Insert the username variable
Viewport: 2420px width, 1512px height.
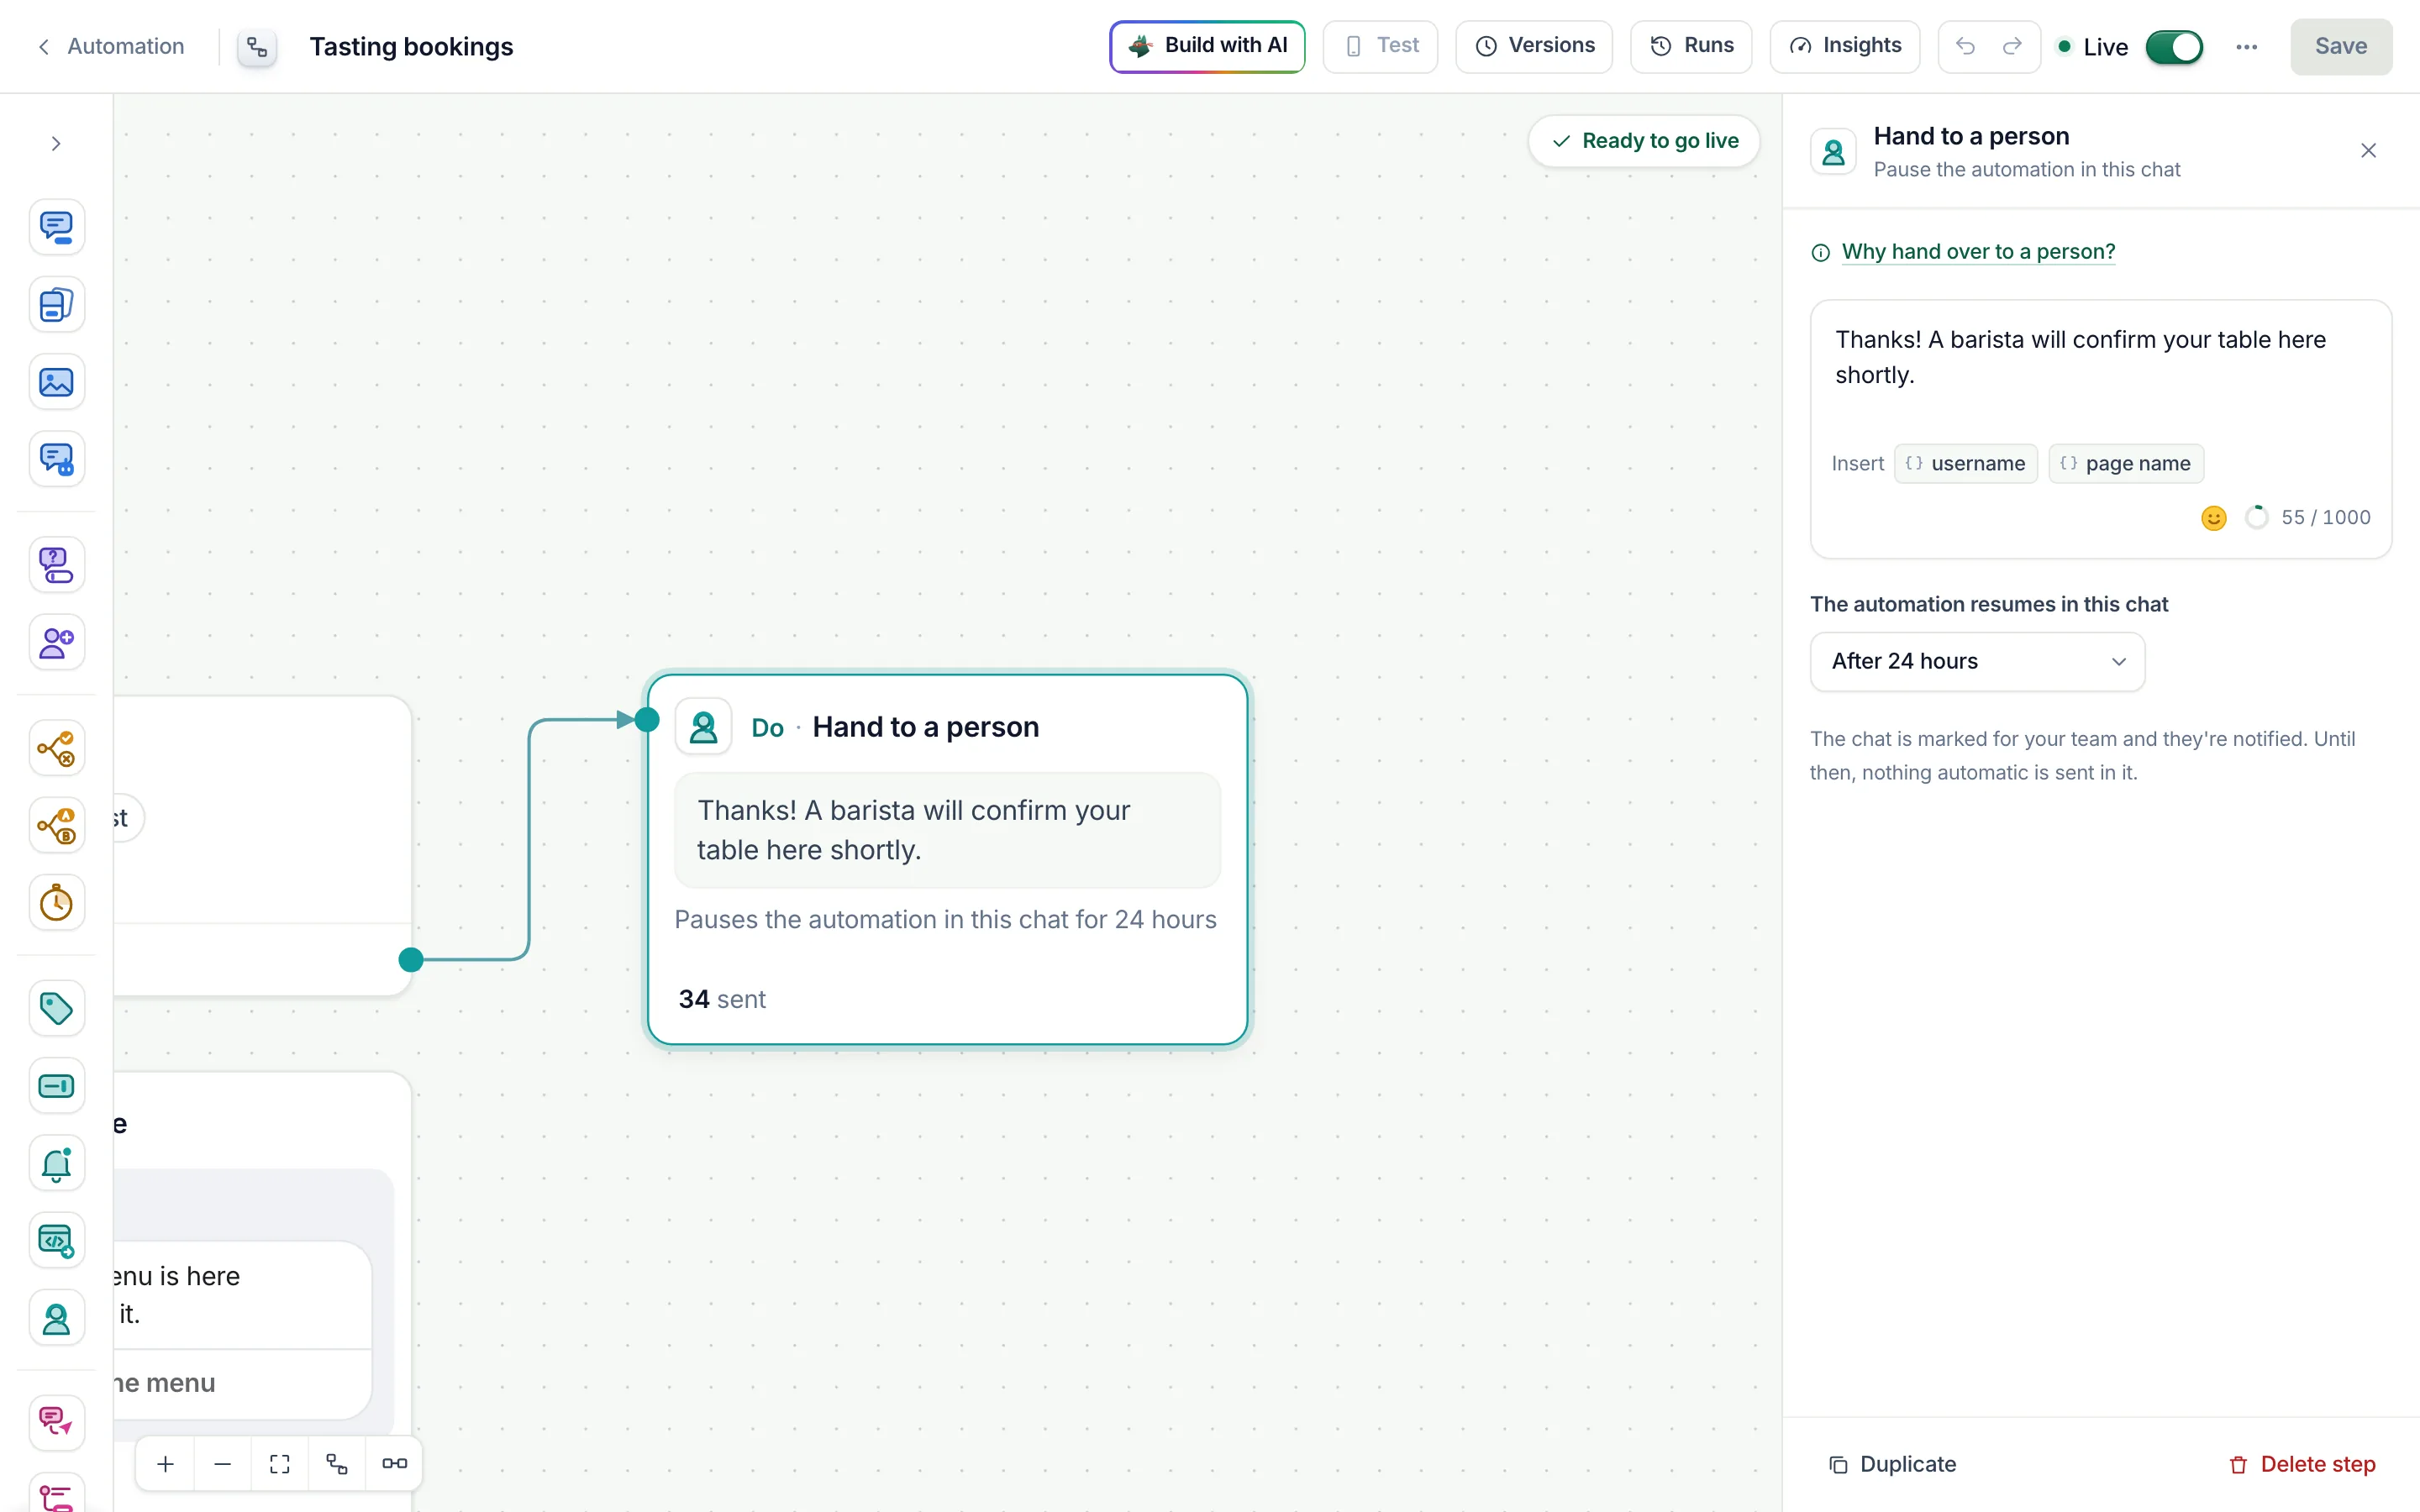pos(1965,464)
